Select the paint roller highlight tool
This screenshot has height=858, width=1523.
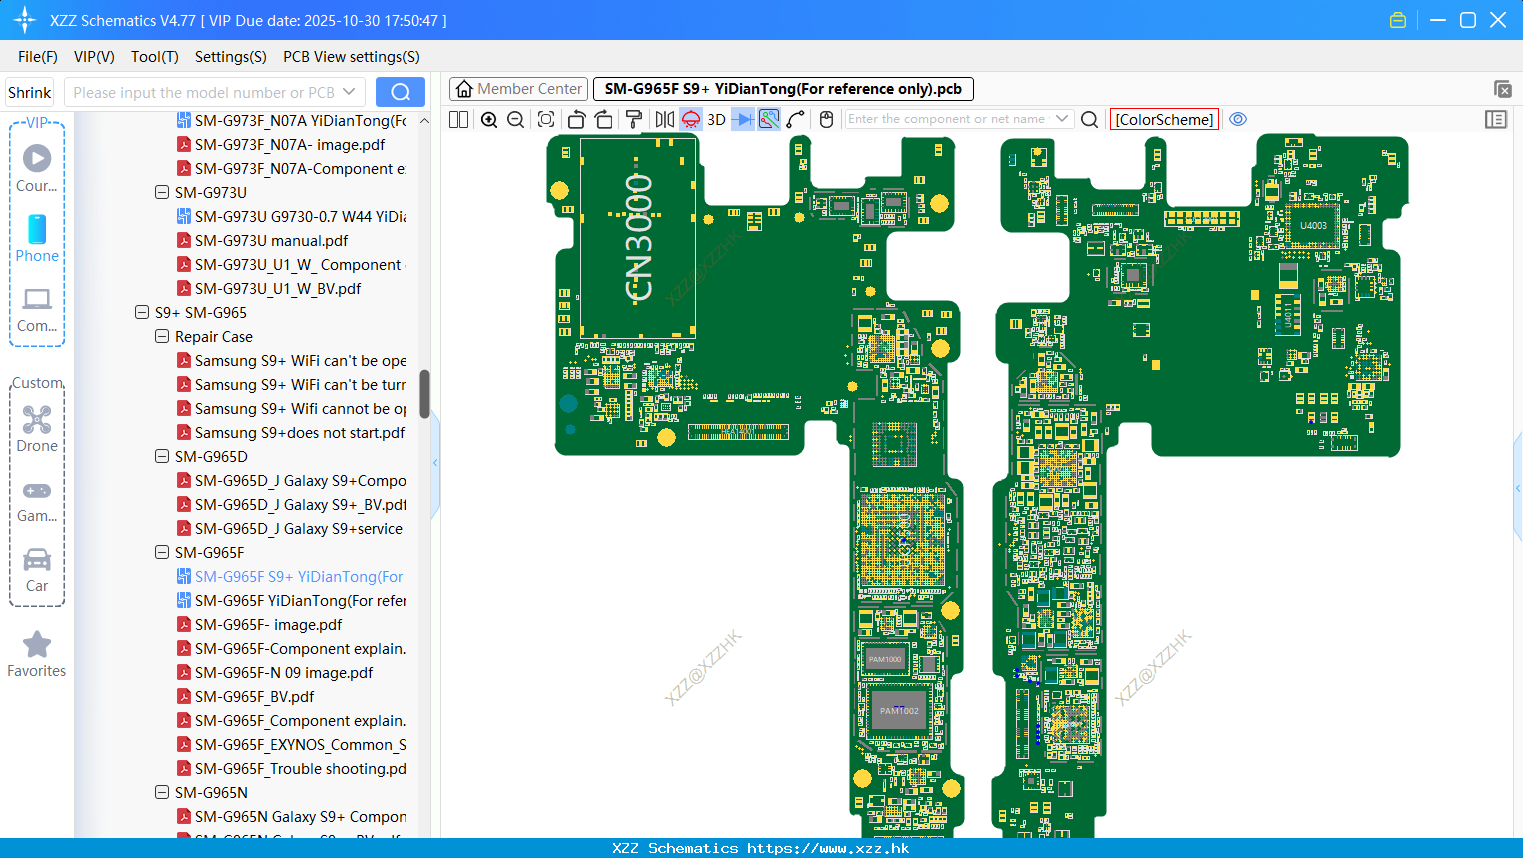click(634, 119)
